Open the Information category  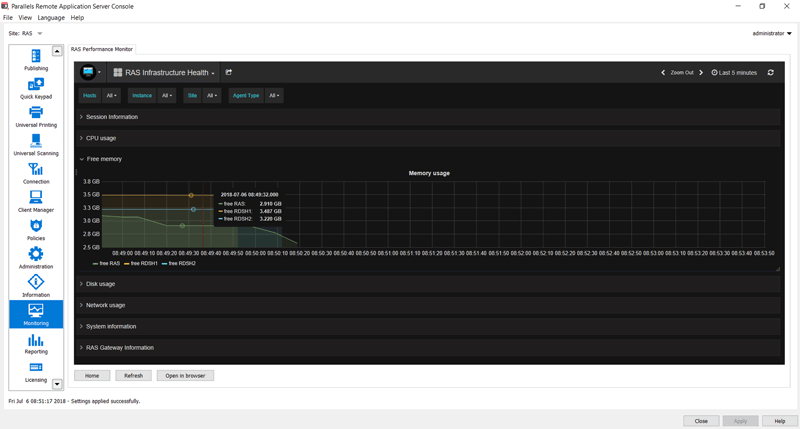(x=36, y=287)
